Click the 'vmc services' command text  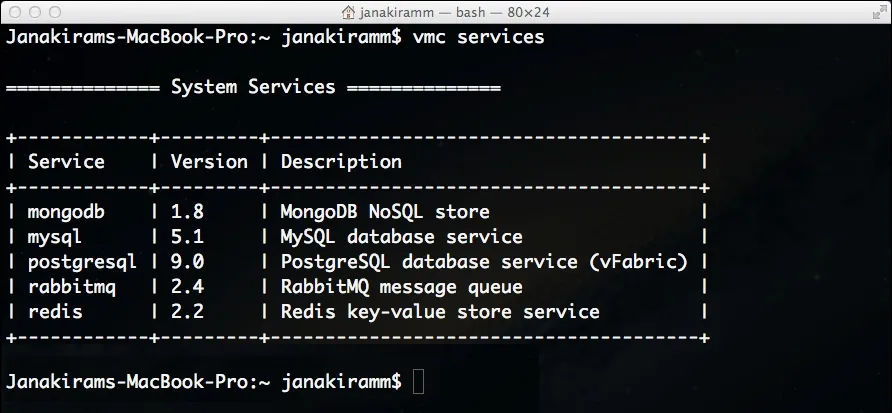click(478, 37)
